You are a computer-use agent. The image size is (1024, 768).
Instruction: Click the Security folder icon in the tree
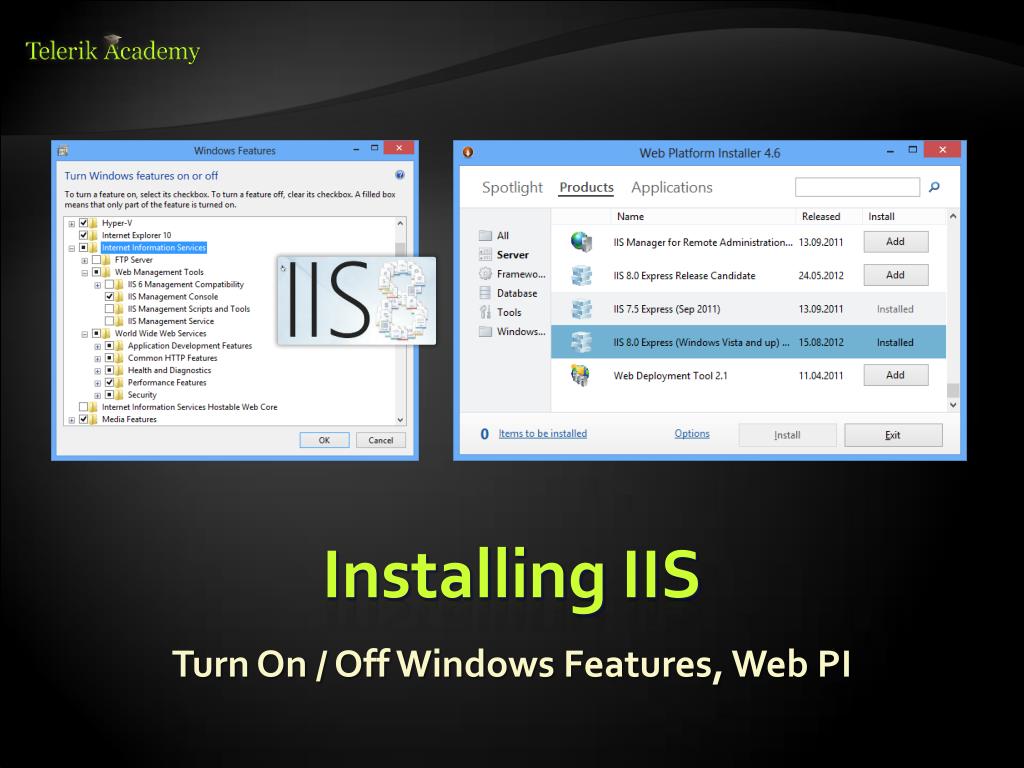coord(120,395)
